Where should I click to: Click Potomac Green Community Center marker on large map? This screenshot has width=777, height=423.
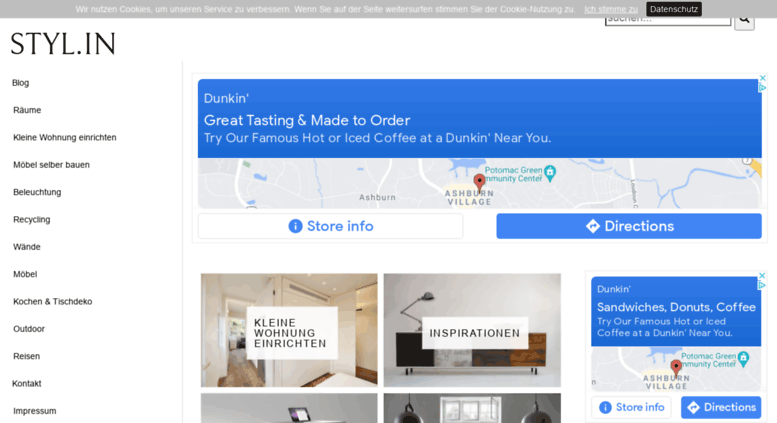click(x=550, y=173)
